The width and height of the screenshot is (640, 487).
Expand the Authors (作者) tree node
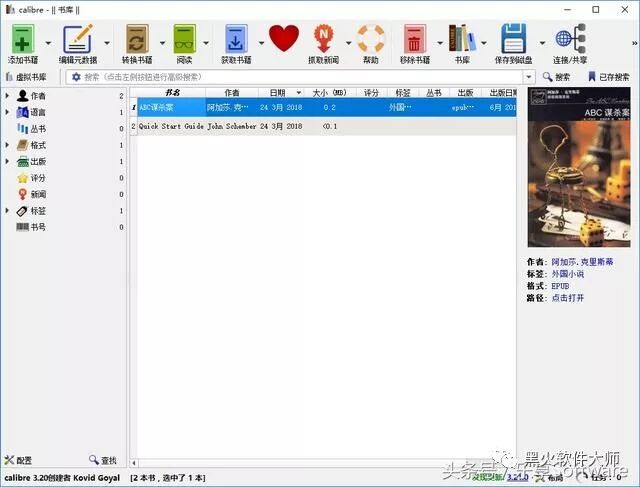click(7, 96)
